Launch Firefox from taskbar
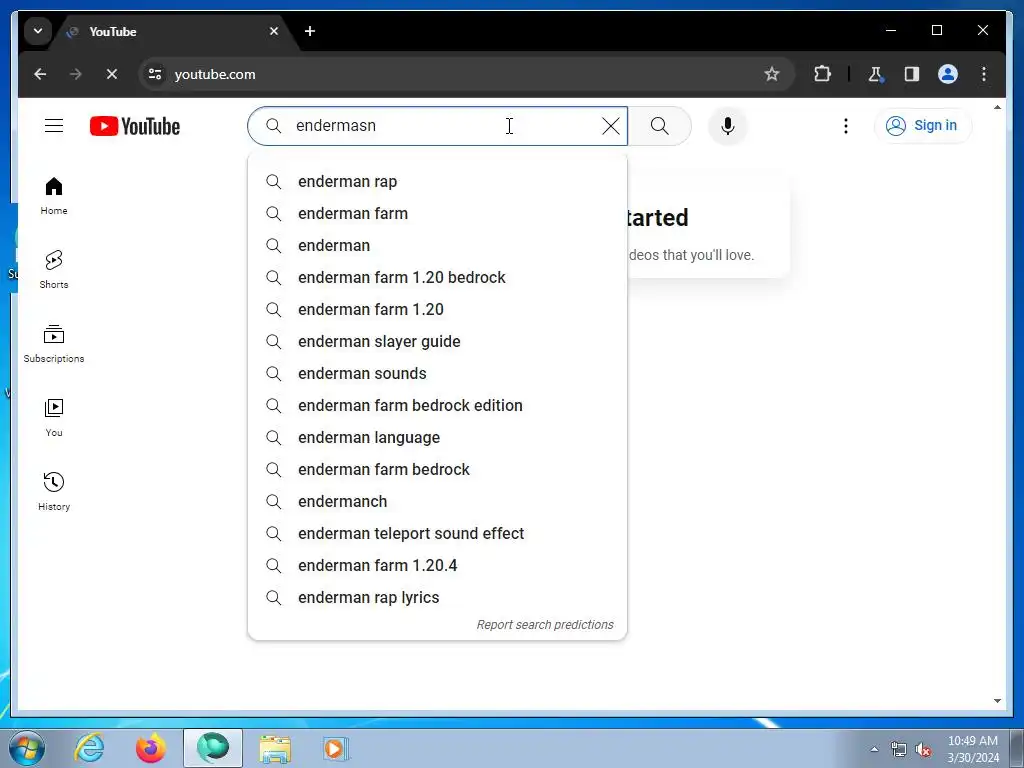 click(x=151, y=748)
